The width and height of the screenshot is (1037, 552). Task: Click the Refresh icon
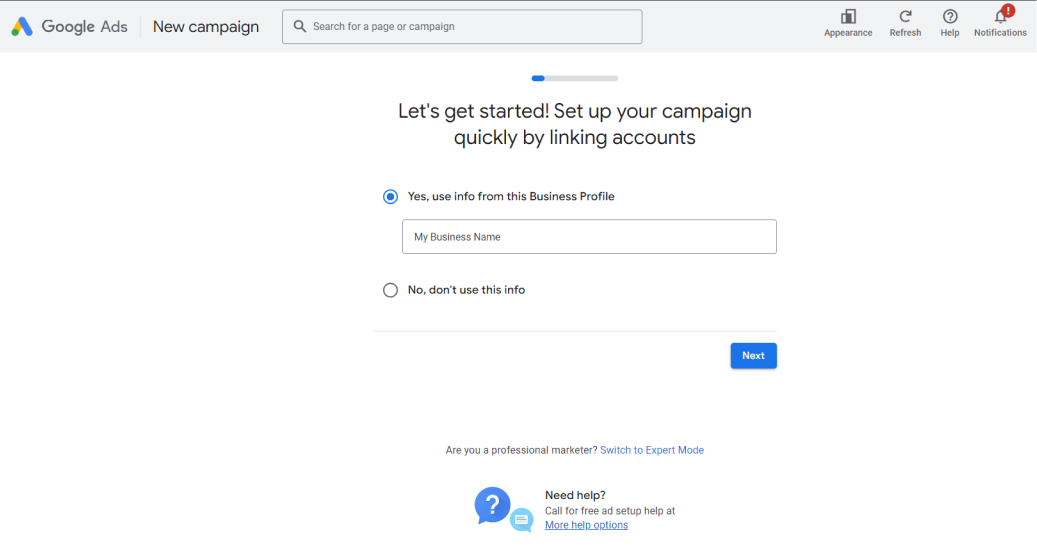(905, 17)
